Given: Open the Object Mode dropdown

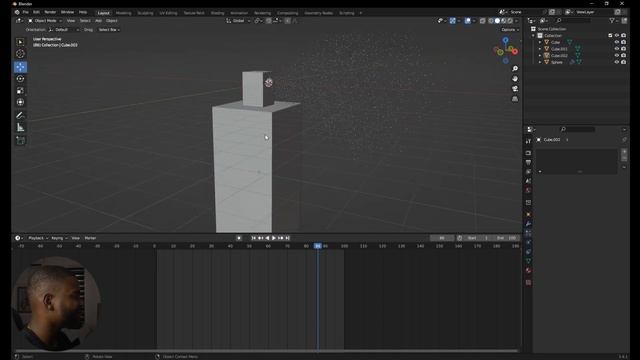Looking at the screenshot, I should pyautogui.click(x=45, y=21).
